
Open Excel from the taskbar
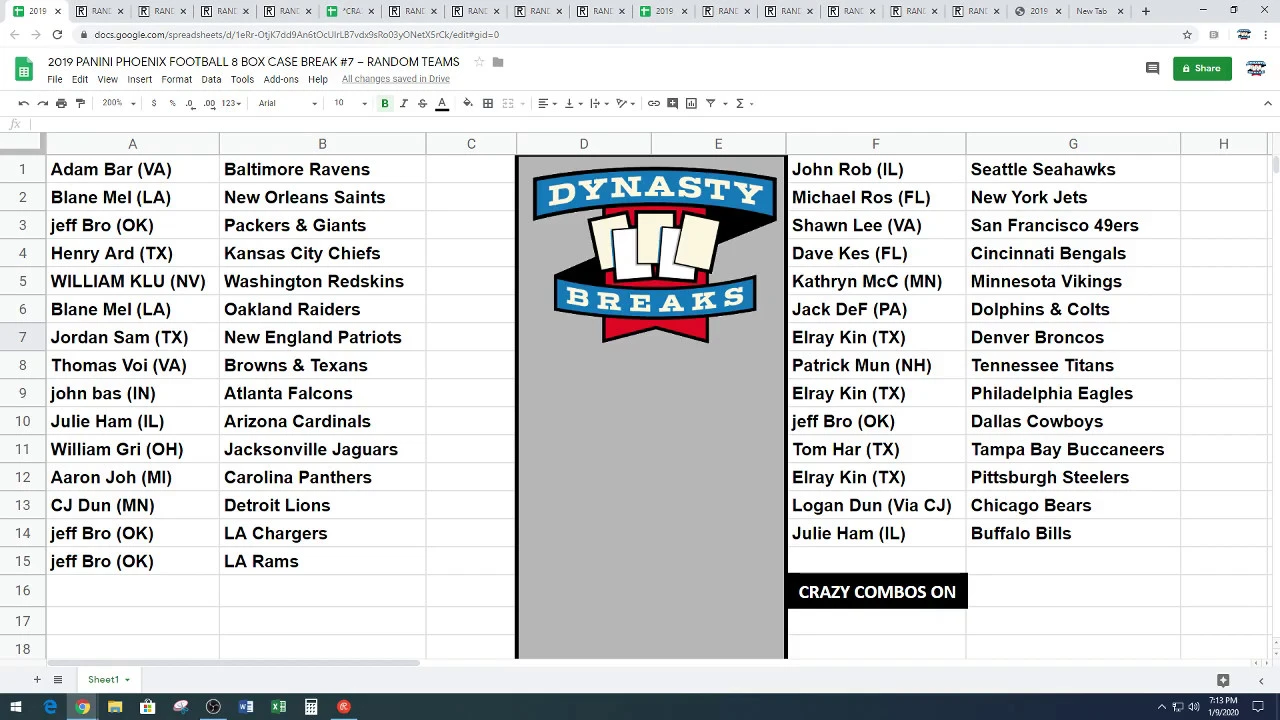(x=278, y=707)
